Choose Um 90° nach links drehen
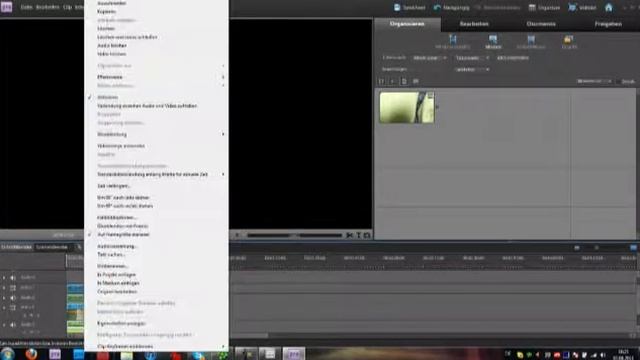This screenshot has width=640, height=360. click(123, 198)
